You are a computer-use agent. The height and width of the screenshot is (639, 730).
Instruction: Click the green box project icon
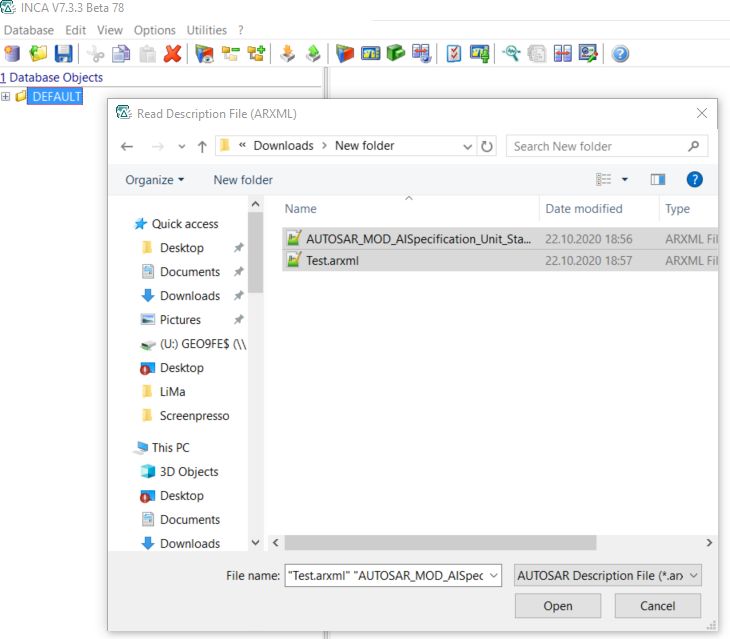pyautogui.click(x=396, y=53)
